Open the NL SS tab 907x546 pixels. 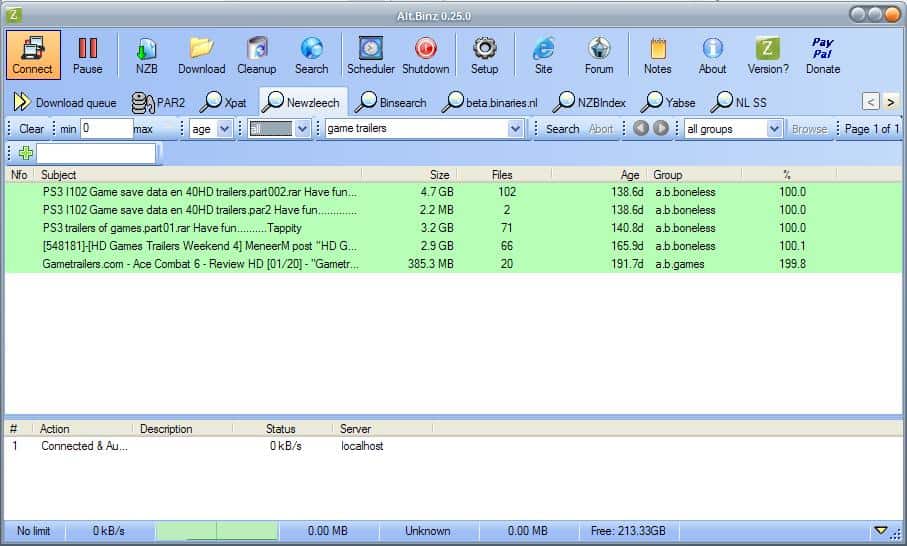click(739, 102)
